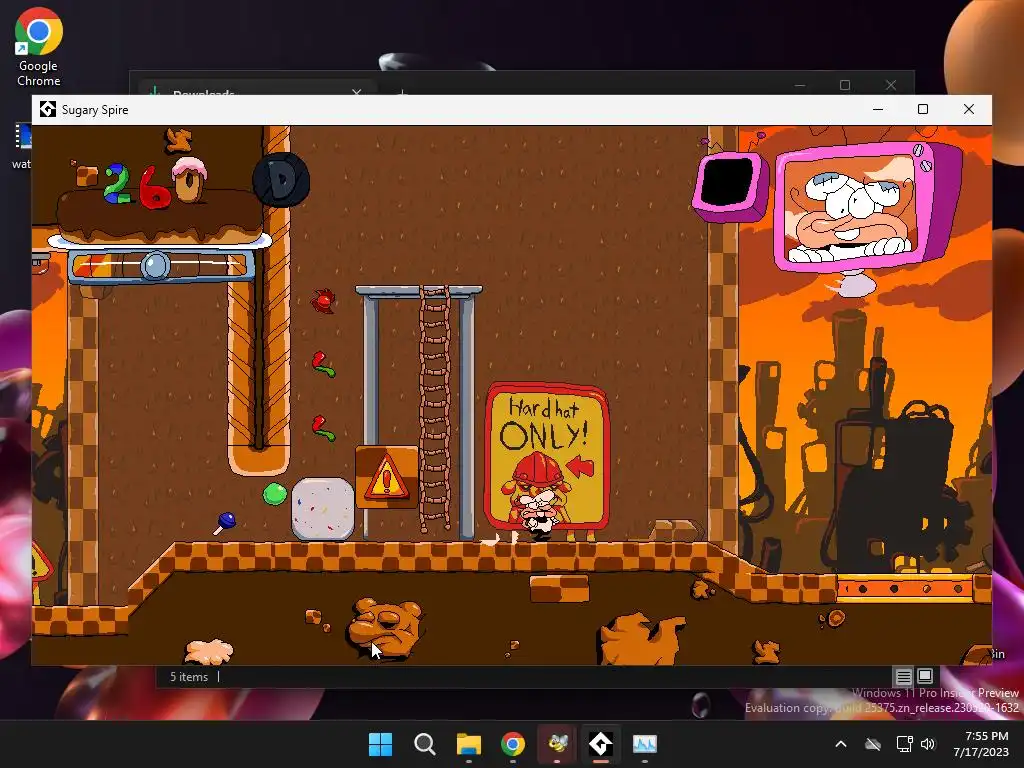The width and height of the screenshot is (1024, 768).
Task: Click the rank D badge in game HUD
Action: (x=281, y=180)
